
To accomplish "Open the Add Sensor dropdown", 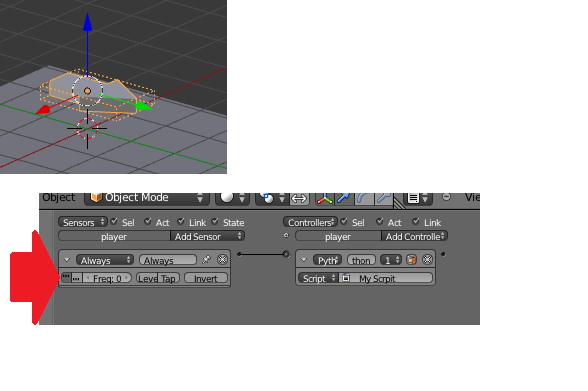I will point(207,237).
